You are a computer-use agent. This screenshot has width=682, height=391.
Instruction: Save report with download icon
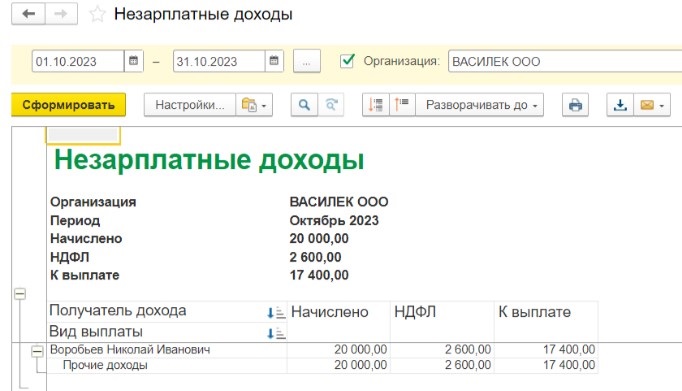click(x=620, y=105)
